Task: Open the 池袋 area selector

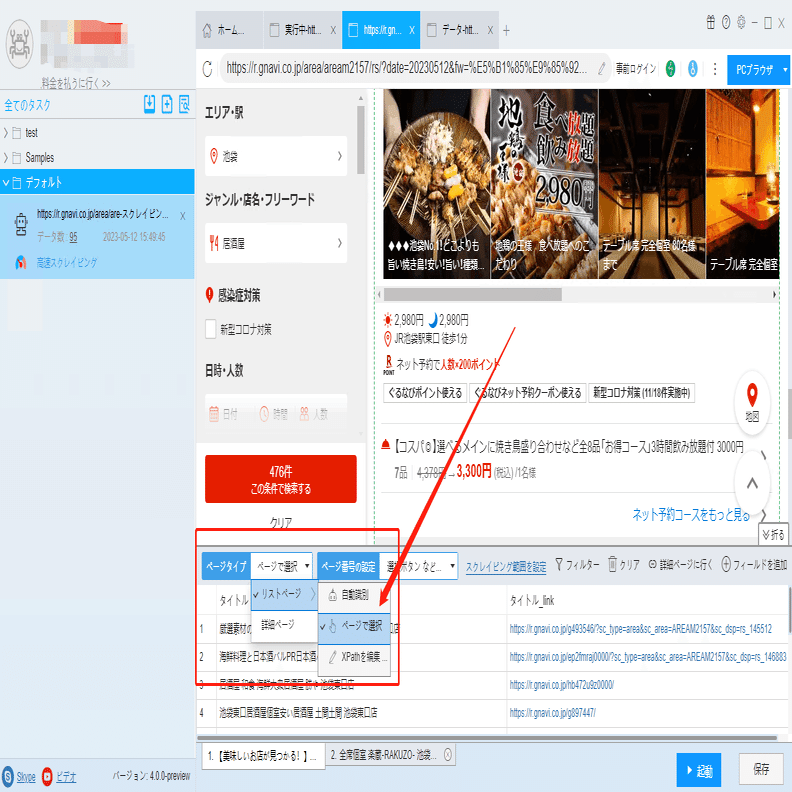Action: (276, 156)
